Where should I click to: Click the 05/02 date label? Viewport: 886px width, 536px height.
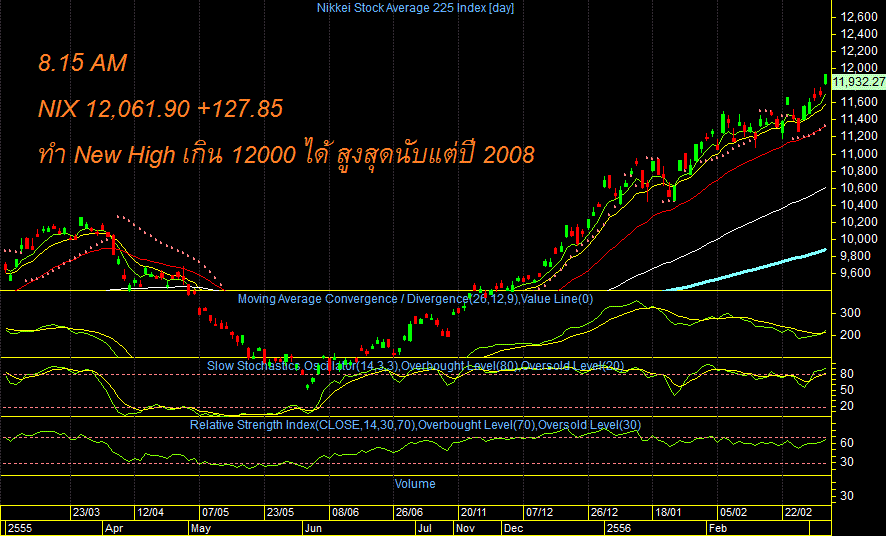tap(733, 512)
